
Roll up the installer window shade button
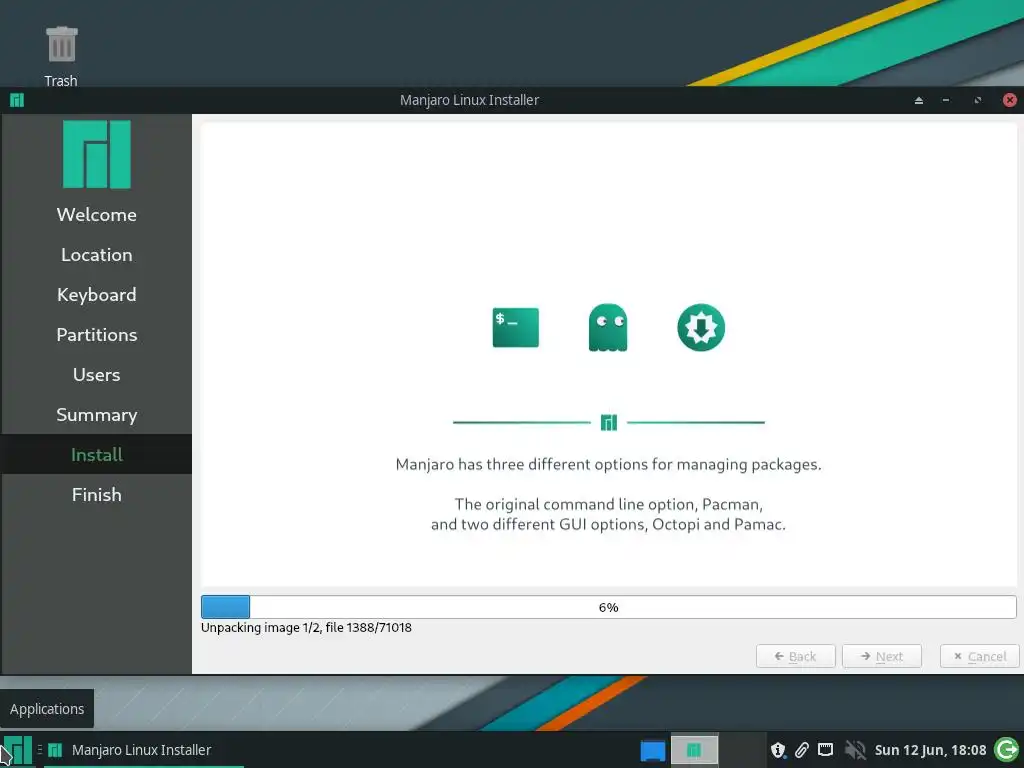coord(919,101)
